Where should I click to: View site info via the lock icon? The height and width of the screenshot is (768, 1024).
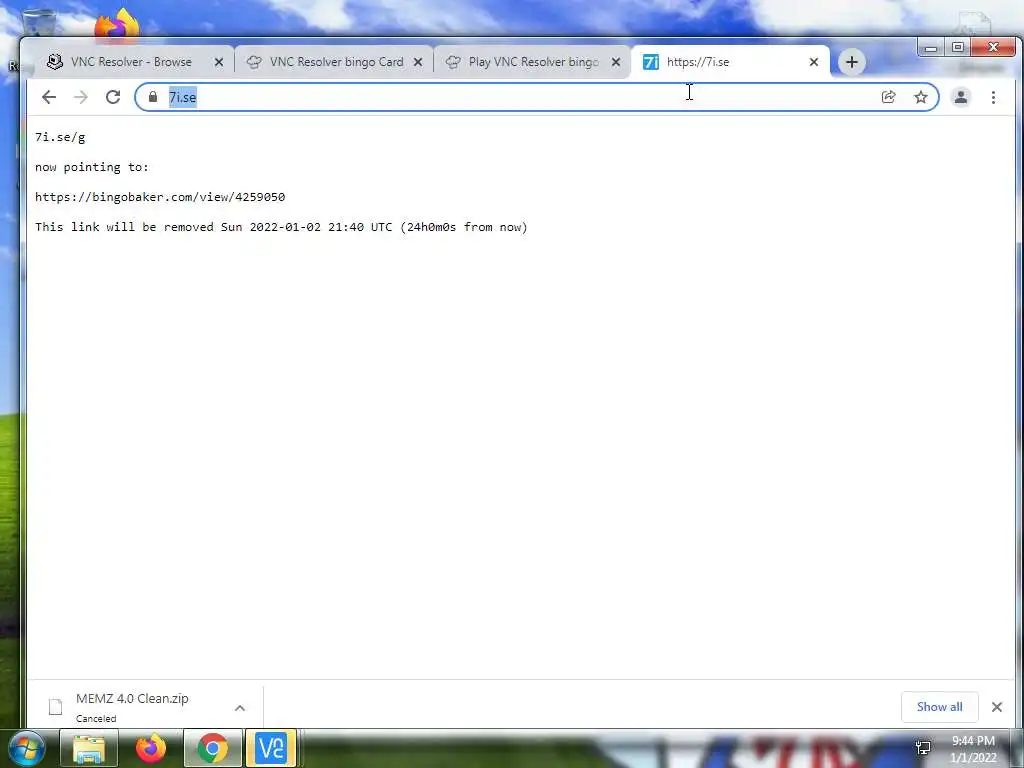pyautogui.click(x=153, y=97)
